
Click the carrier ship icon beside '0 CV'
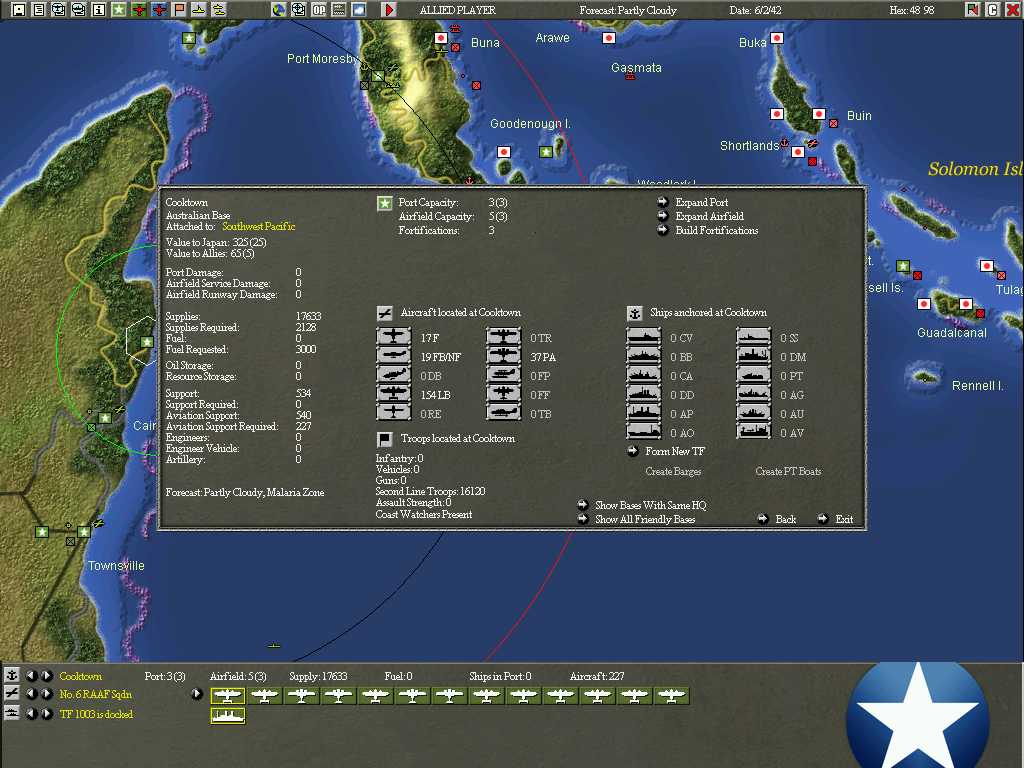pos(644,337)
